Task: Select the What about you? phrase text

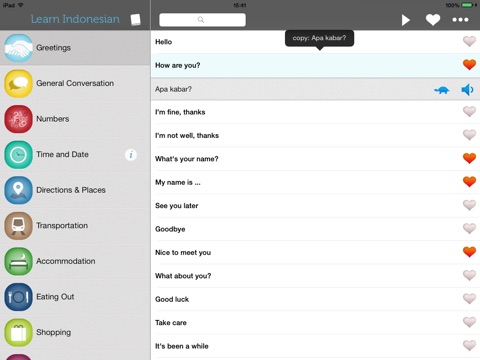Action: tap(183, 276)
